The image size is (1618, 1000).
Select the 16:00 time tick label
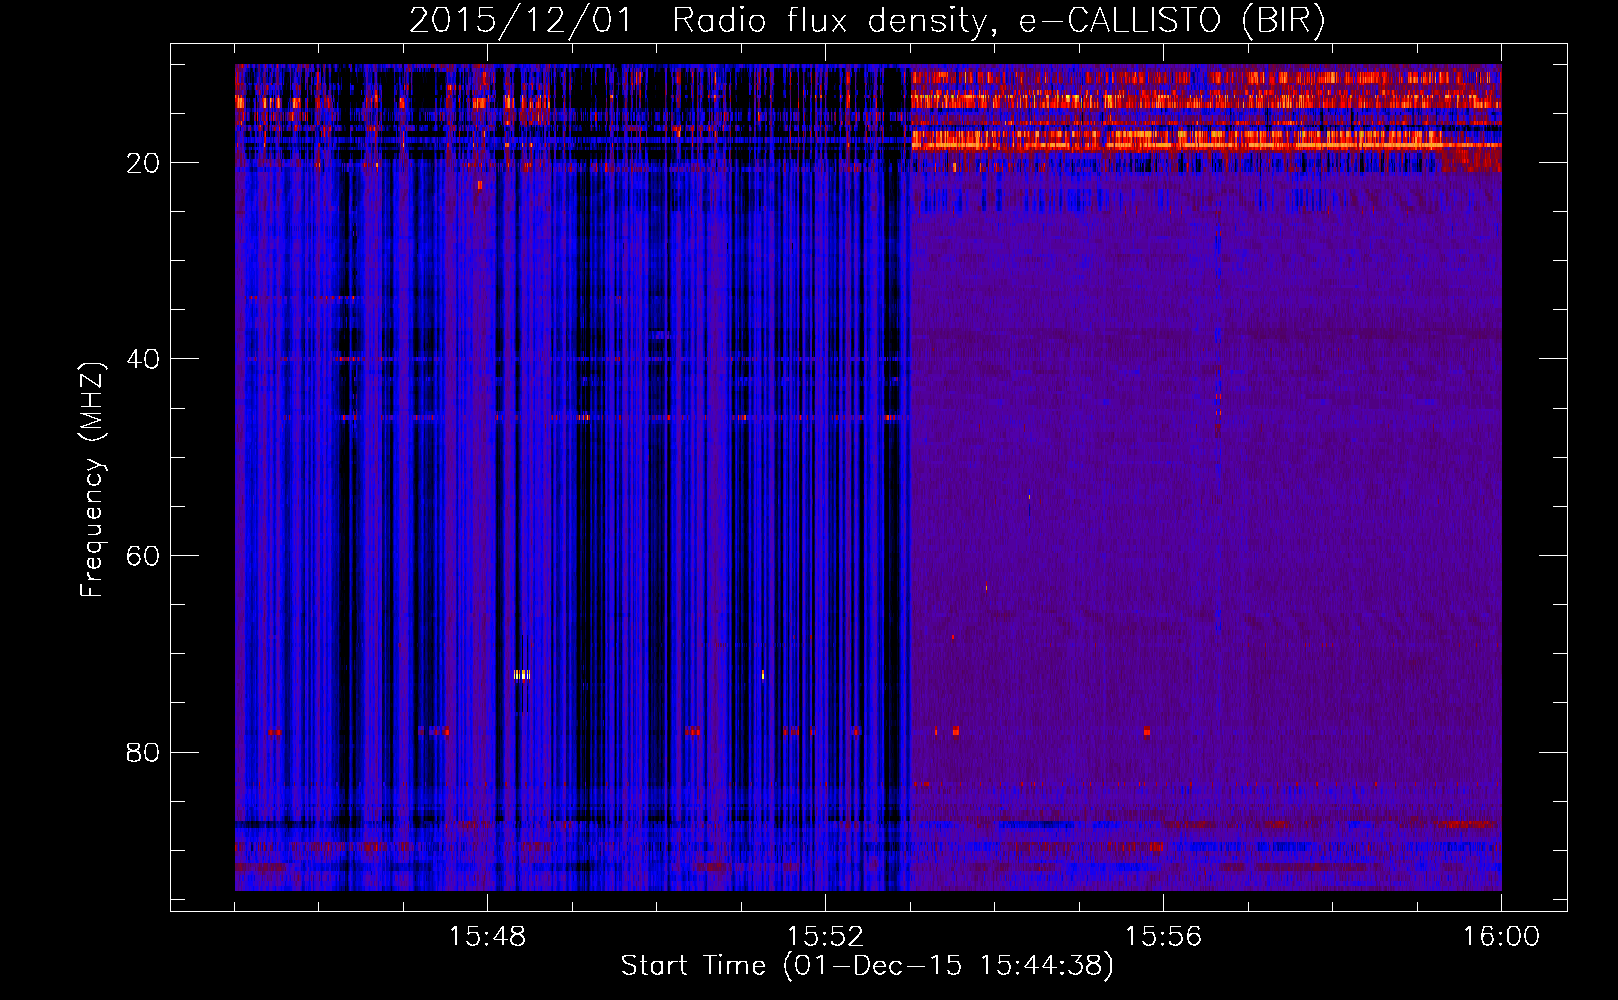point(1501,937)
